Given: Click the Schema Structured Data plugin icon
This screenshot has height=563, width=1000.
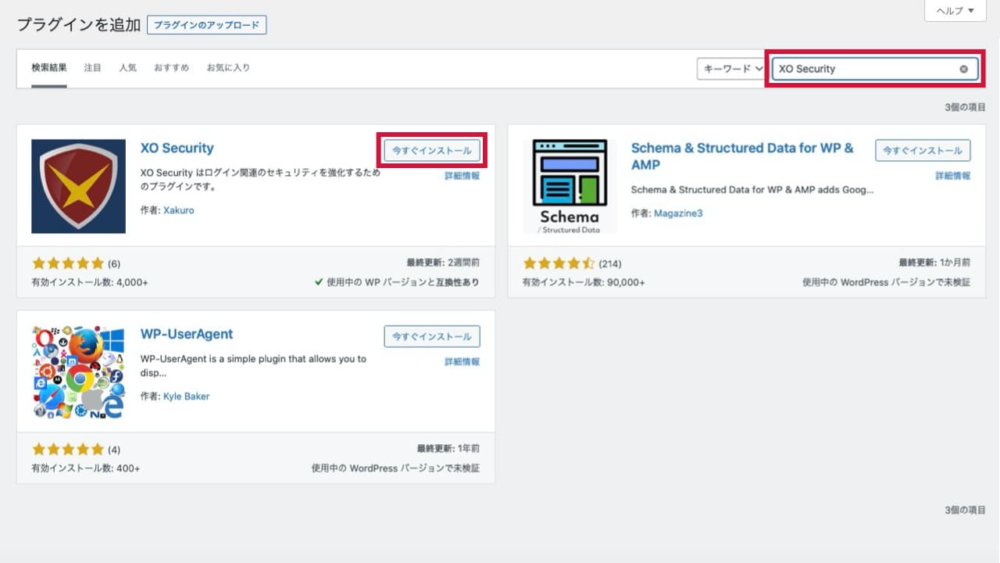Looking at the screenshot, I should (570, 186).
